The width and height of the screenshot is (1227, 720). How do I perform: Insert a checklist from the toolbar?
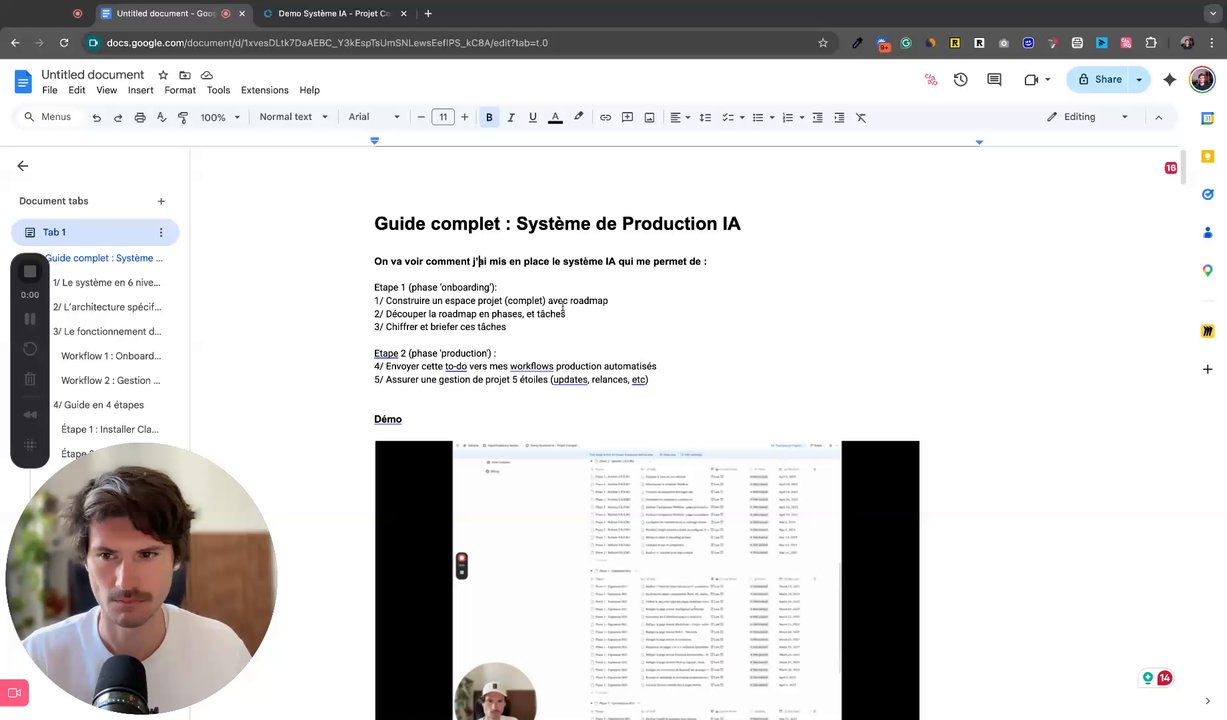(x=728, y=117)
